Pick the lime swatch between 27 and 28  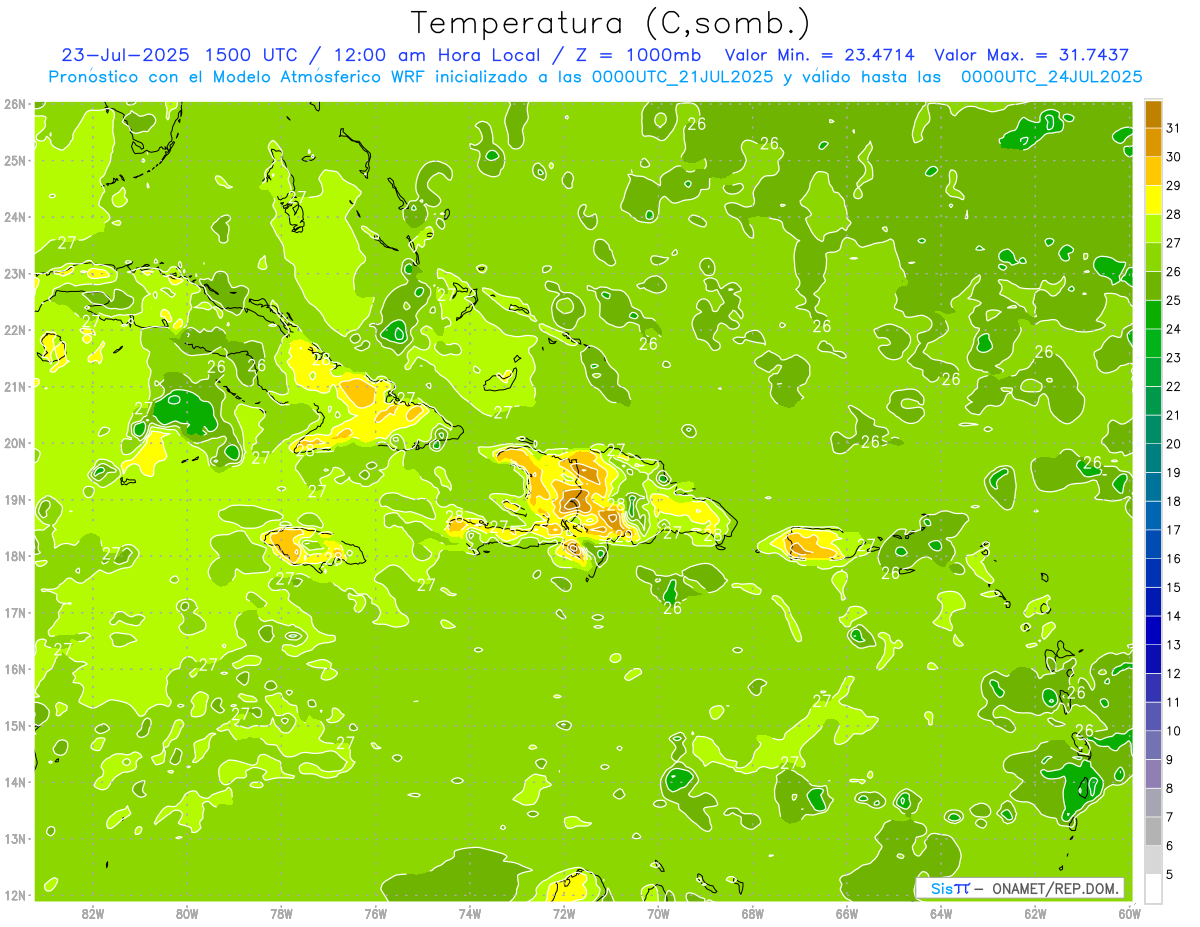click(x=1153, y=229)
